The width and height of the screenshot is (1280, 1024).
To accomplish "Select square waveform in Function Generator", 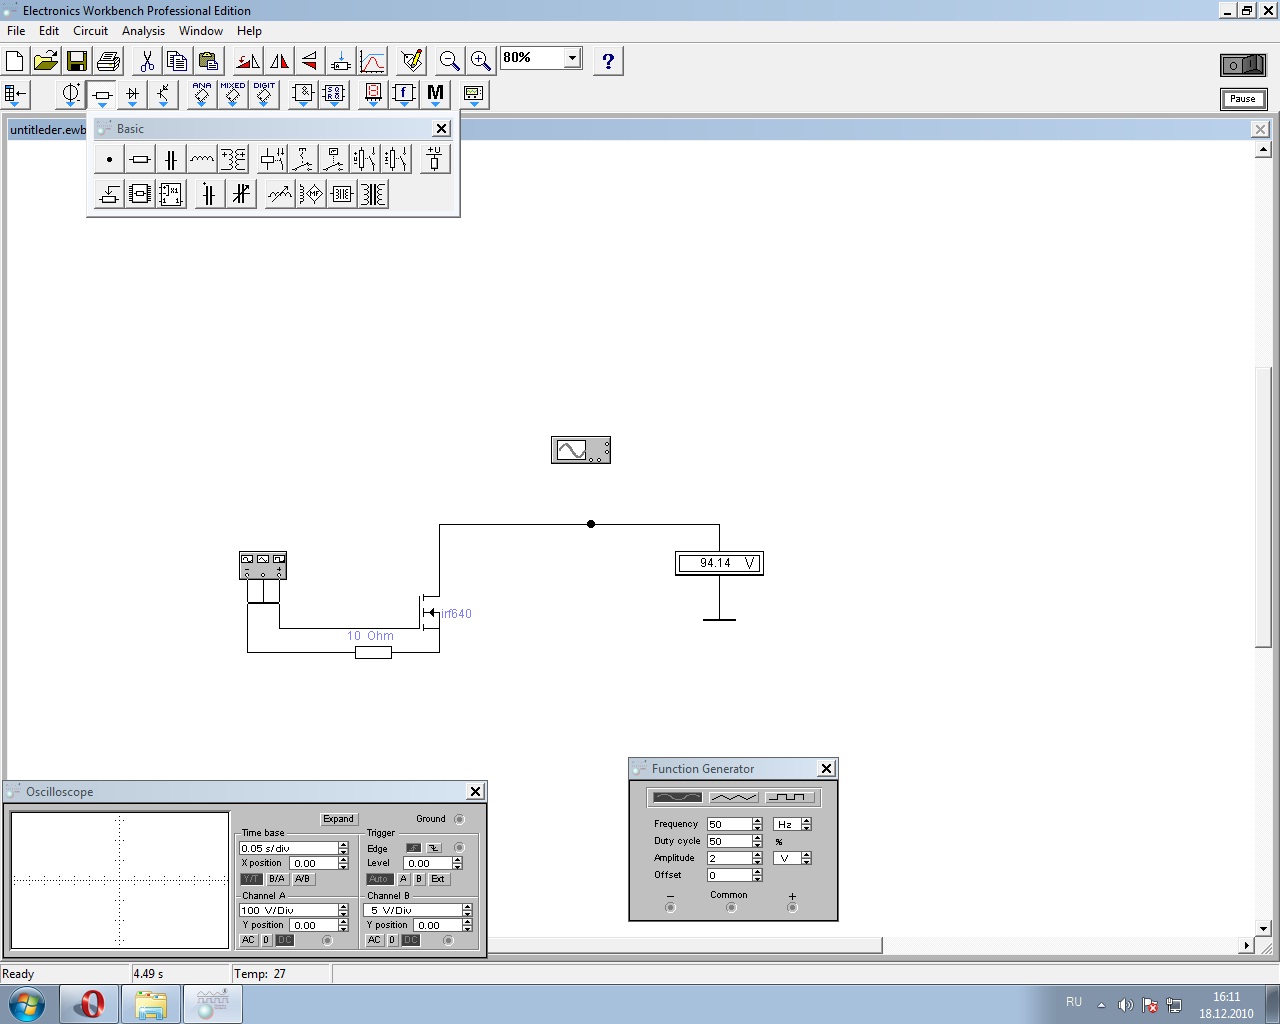I will 790,797.
